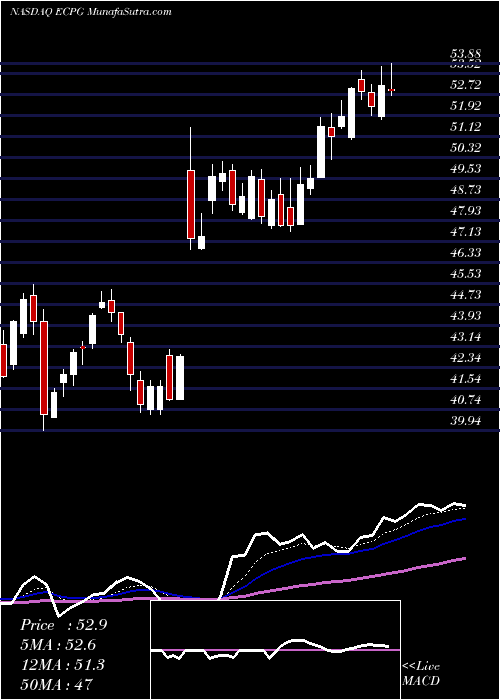Select the 52.72 price axis label

click(466, 84)
